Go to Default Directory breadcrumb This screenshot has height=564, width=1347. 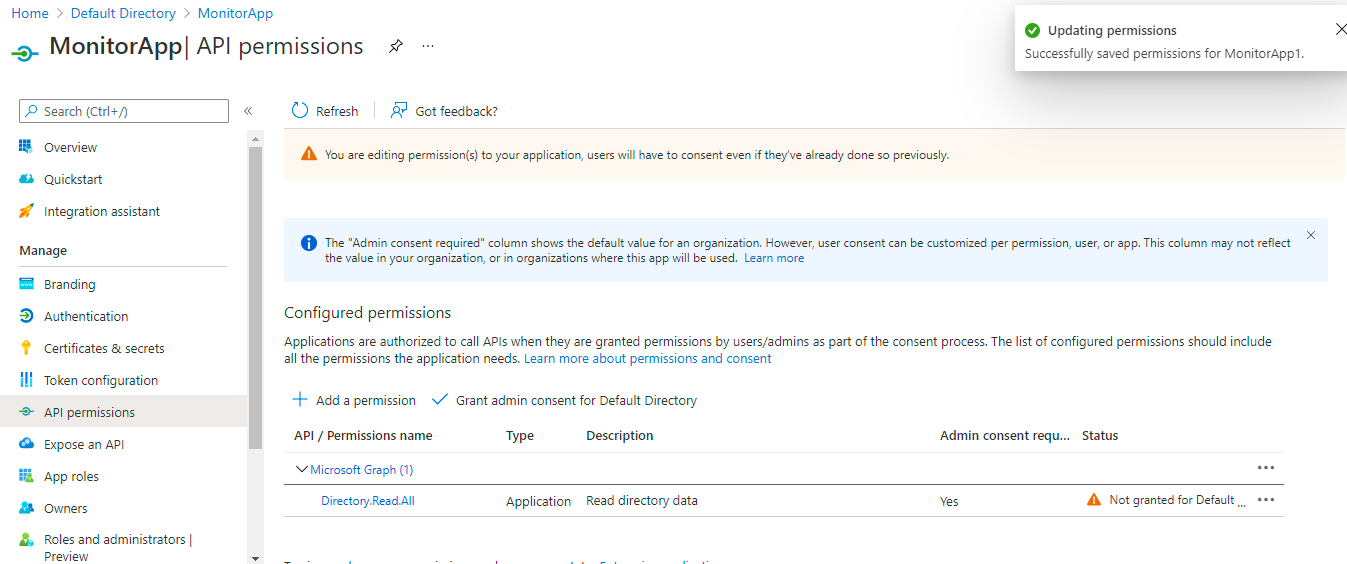pos(123,13)
